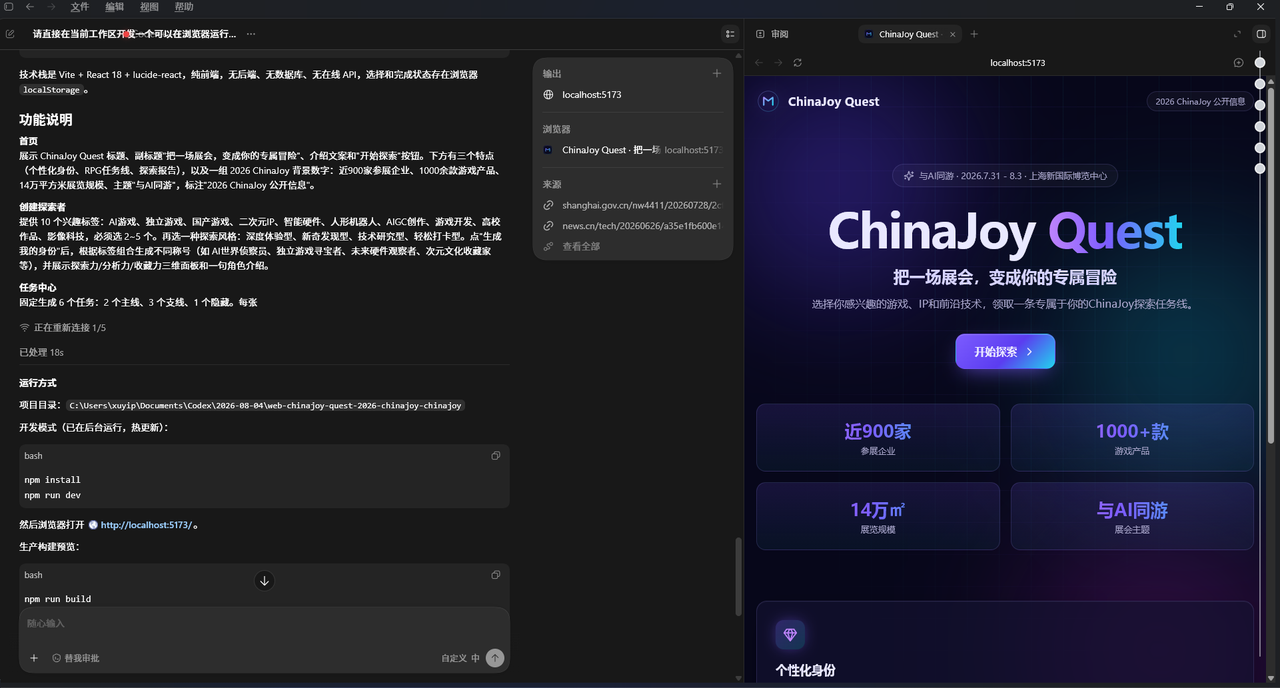
Task: Open the 自定义 mode dropdown
Action: tap(454, 658)
